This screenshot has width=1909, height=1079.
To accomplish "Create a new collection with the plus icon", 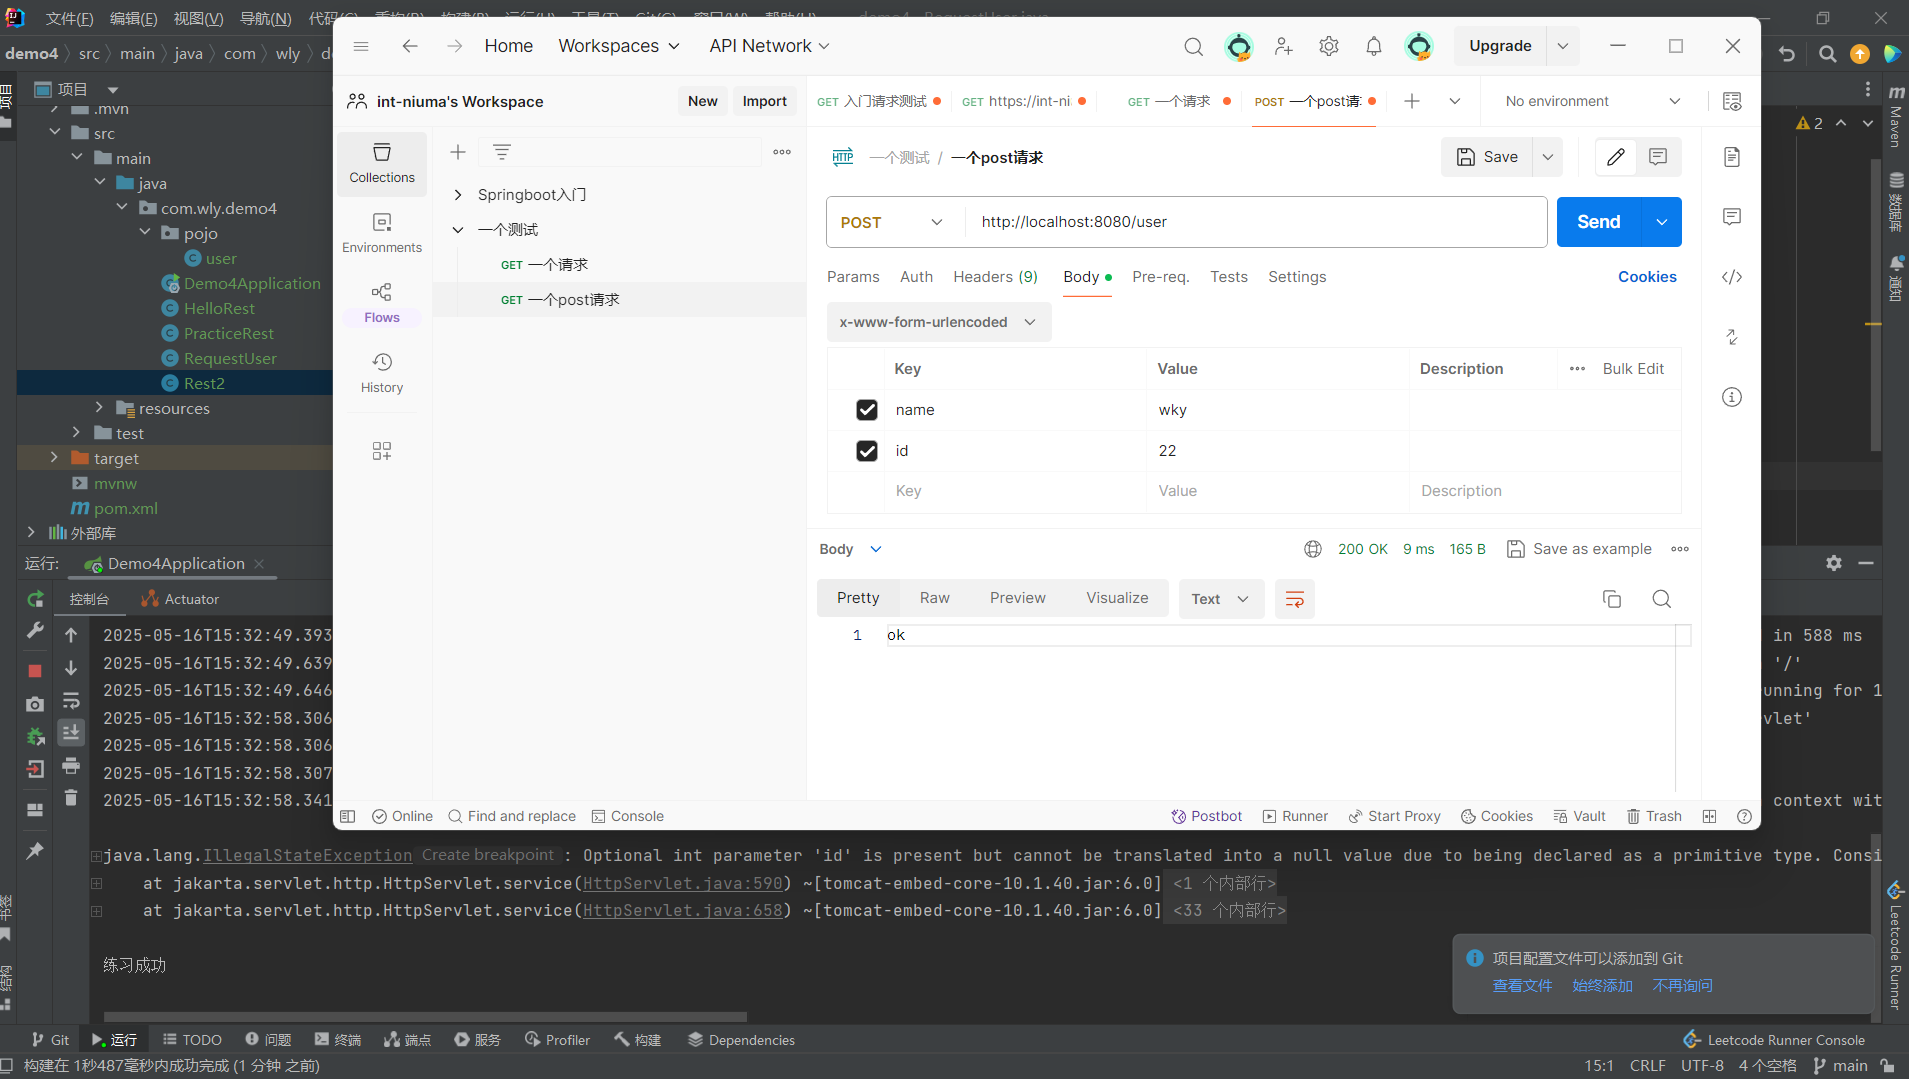I will tap(458, 152).
